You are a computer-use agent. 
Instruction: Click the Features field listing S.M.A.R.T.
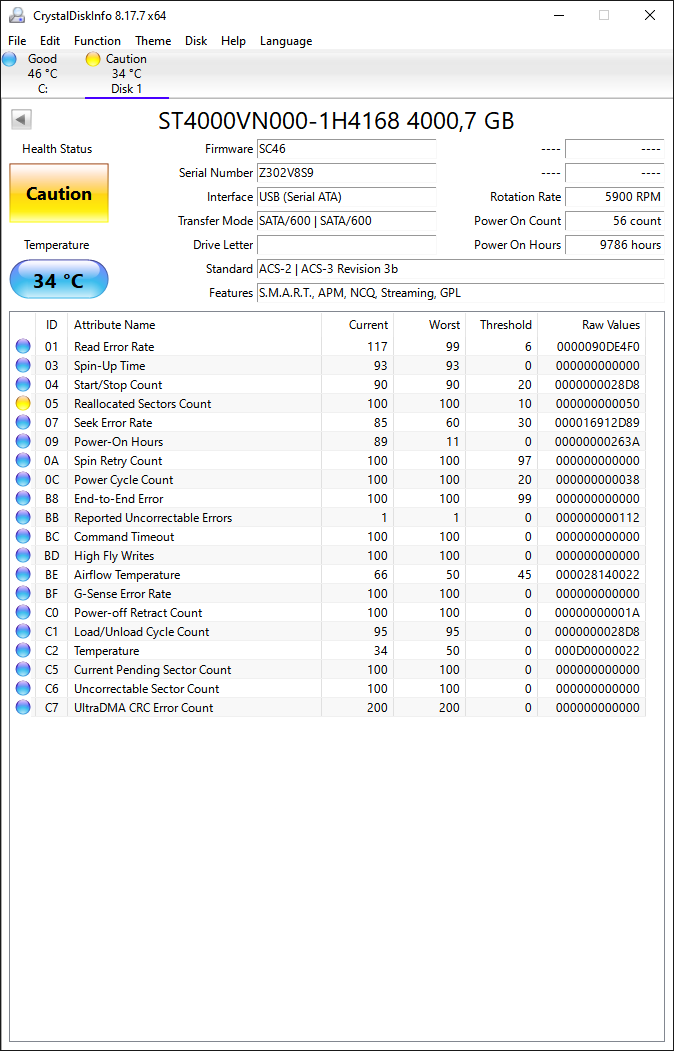coord(460,293)
